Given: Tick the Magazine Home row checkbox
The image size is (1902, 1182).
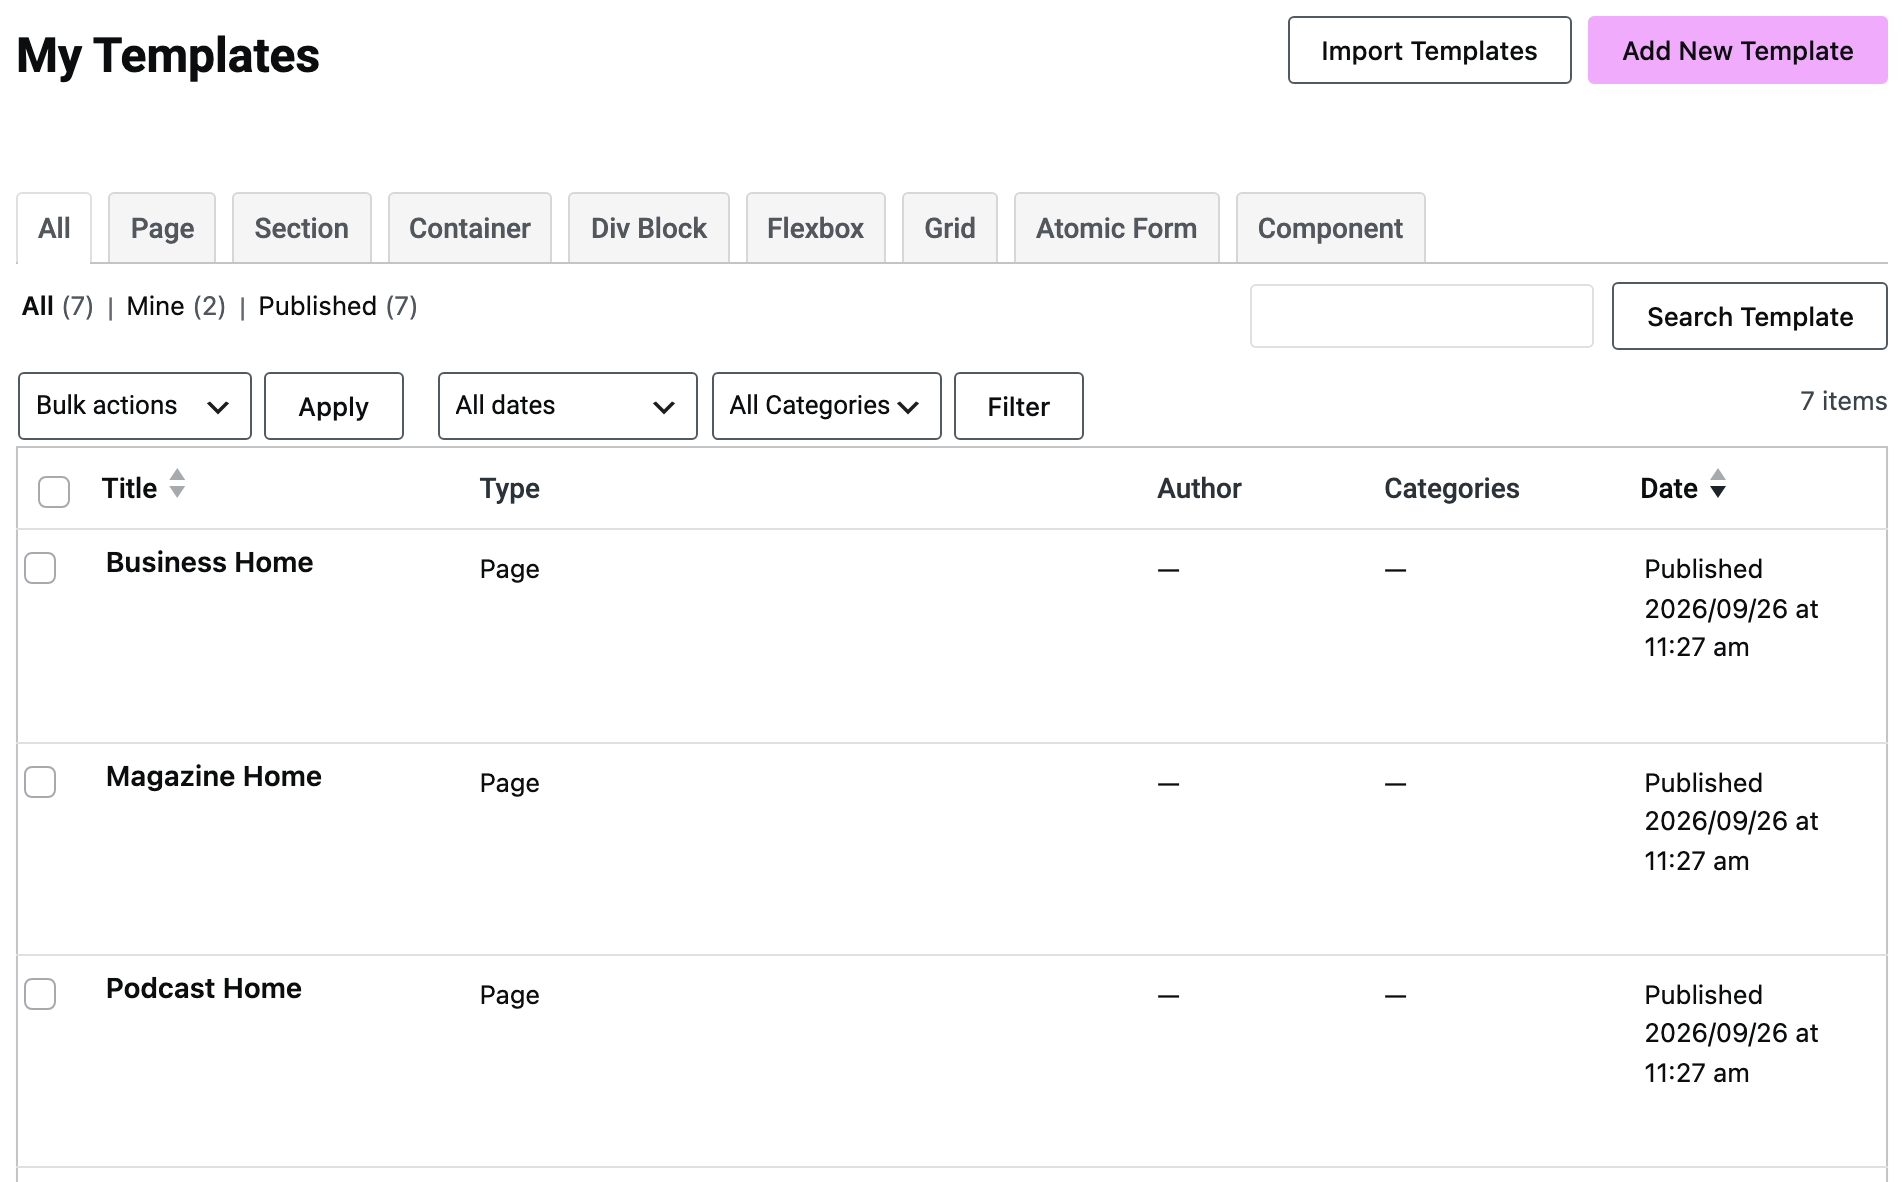Looking at the screenshot, I should point(40,782).
